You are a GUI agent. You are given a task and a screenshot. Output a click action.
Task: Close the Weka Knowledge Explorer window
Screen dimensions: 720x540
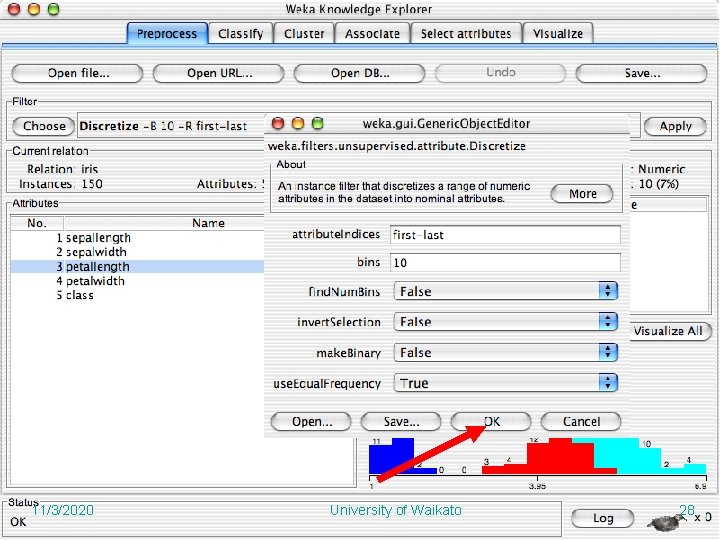[x=14, y=9]
